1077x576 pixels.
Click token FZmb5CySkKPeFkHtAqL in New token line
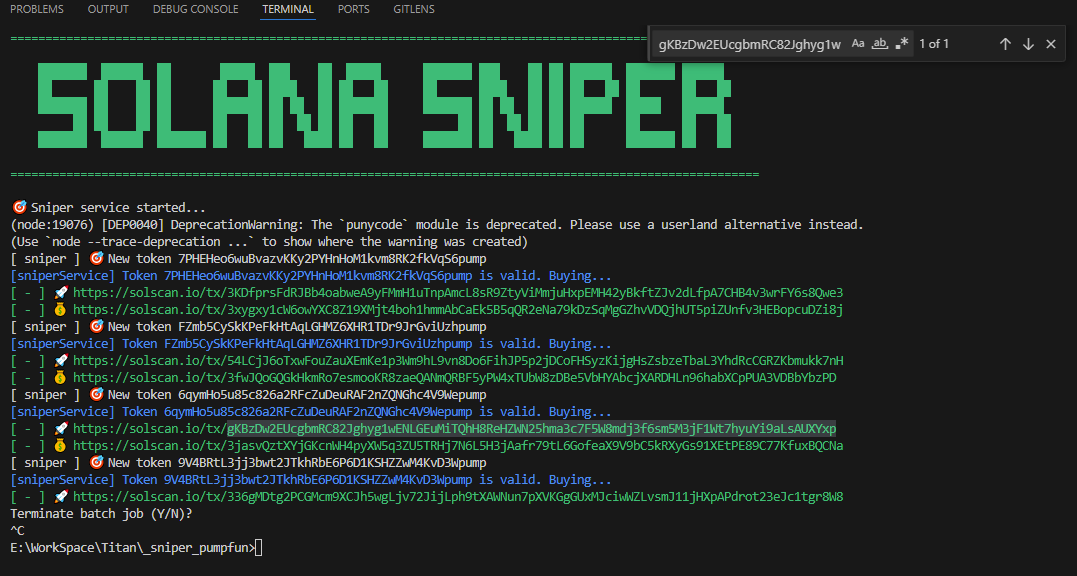point(332,327)
